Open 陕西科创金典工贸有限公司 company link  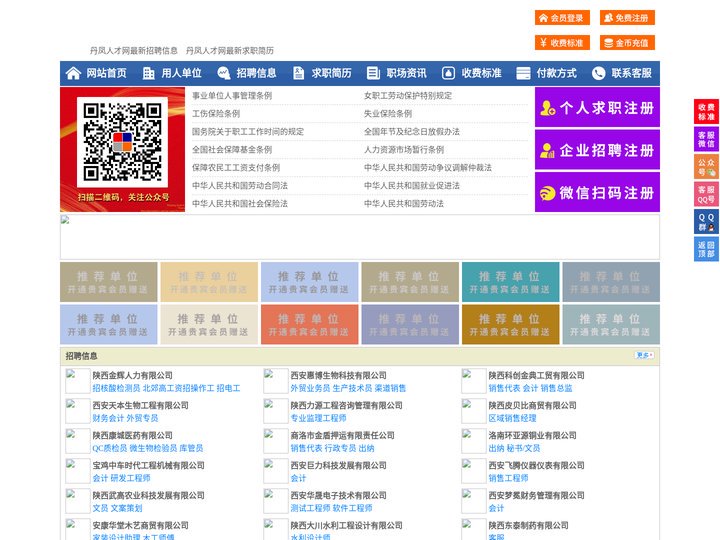[536, 375]
